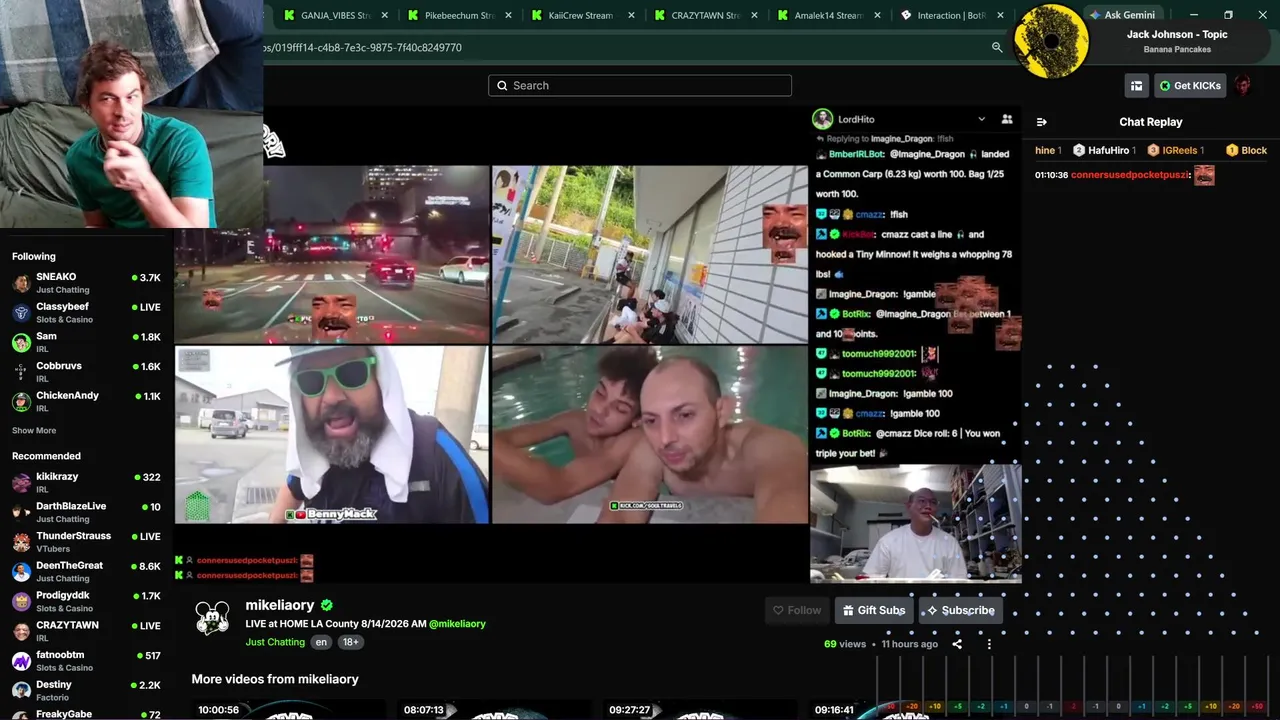Open the video thumbnail with duration 08:07:13

(x=494, y=709)
